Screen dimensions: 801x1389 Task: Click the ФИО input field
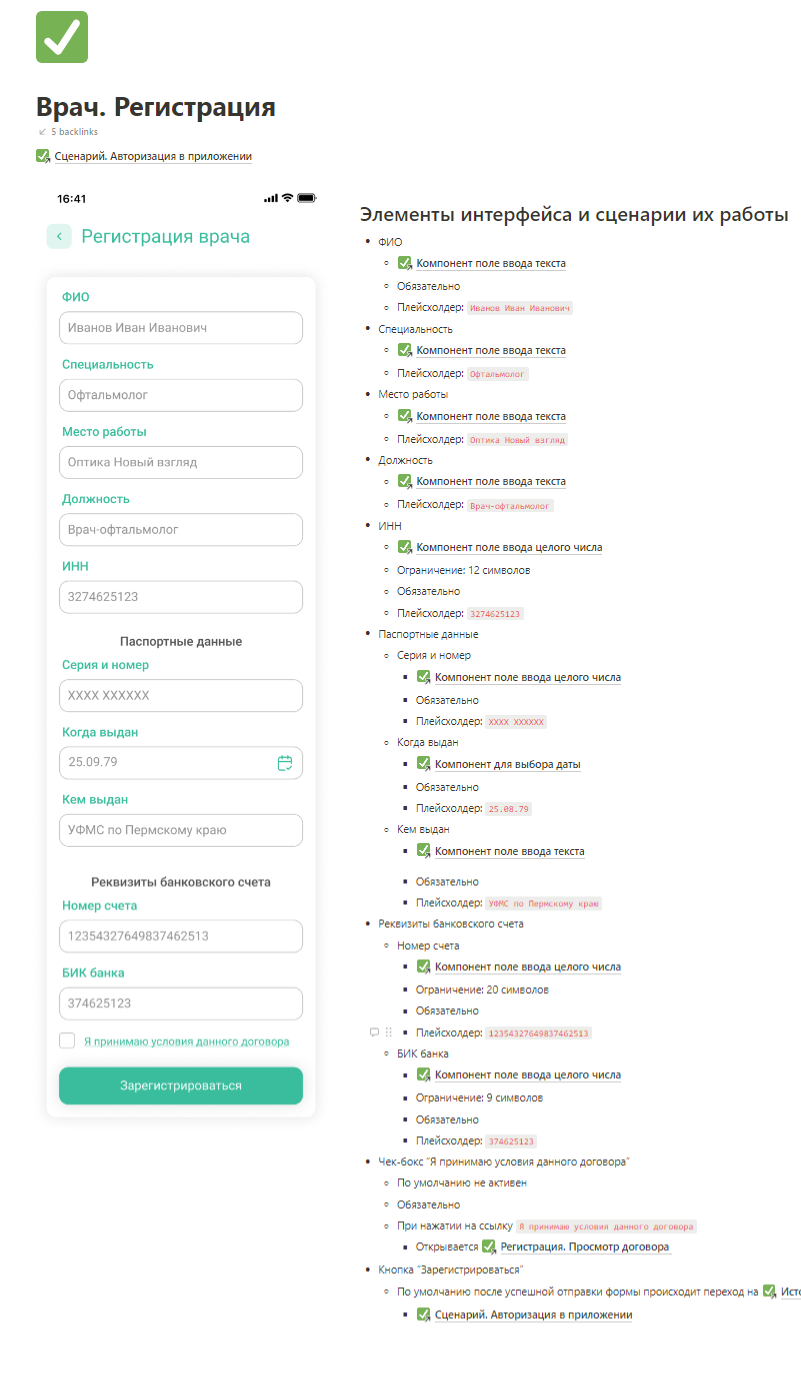[181, 328]
